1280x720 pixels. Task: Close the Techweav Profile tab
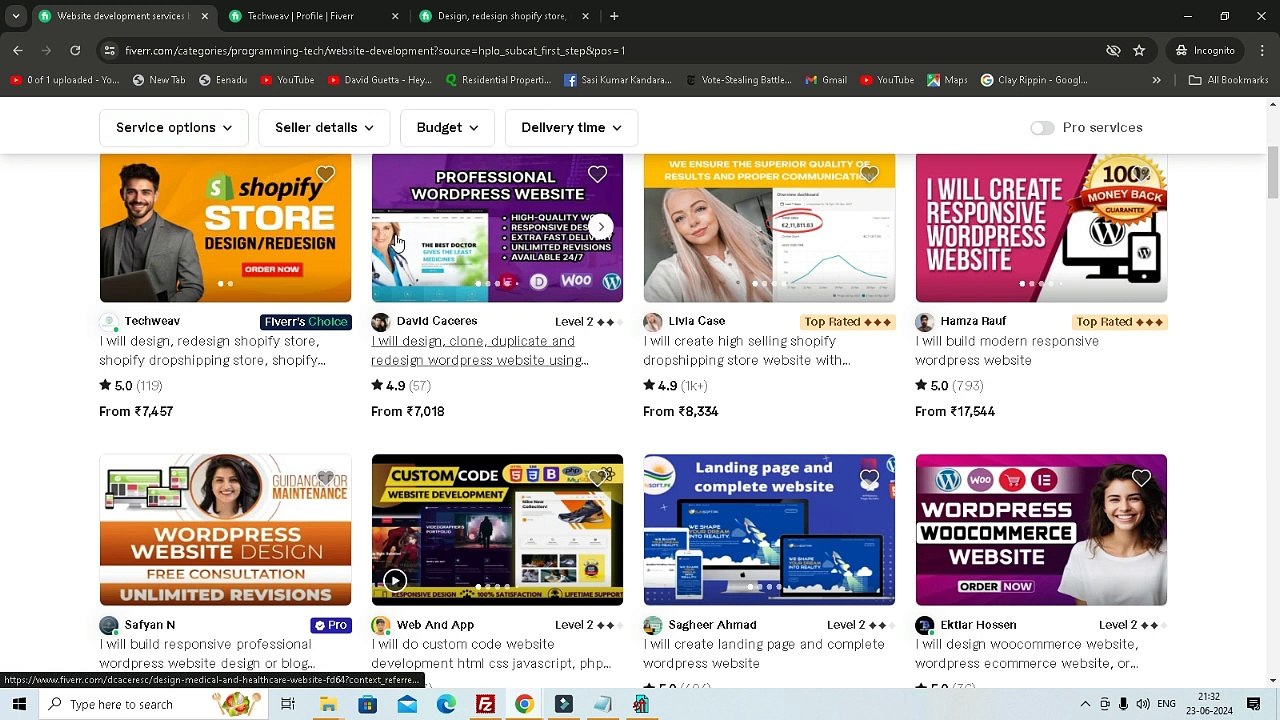tap(395, 16)
